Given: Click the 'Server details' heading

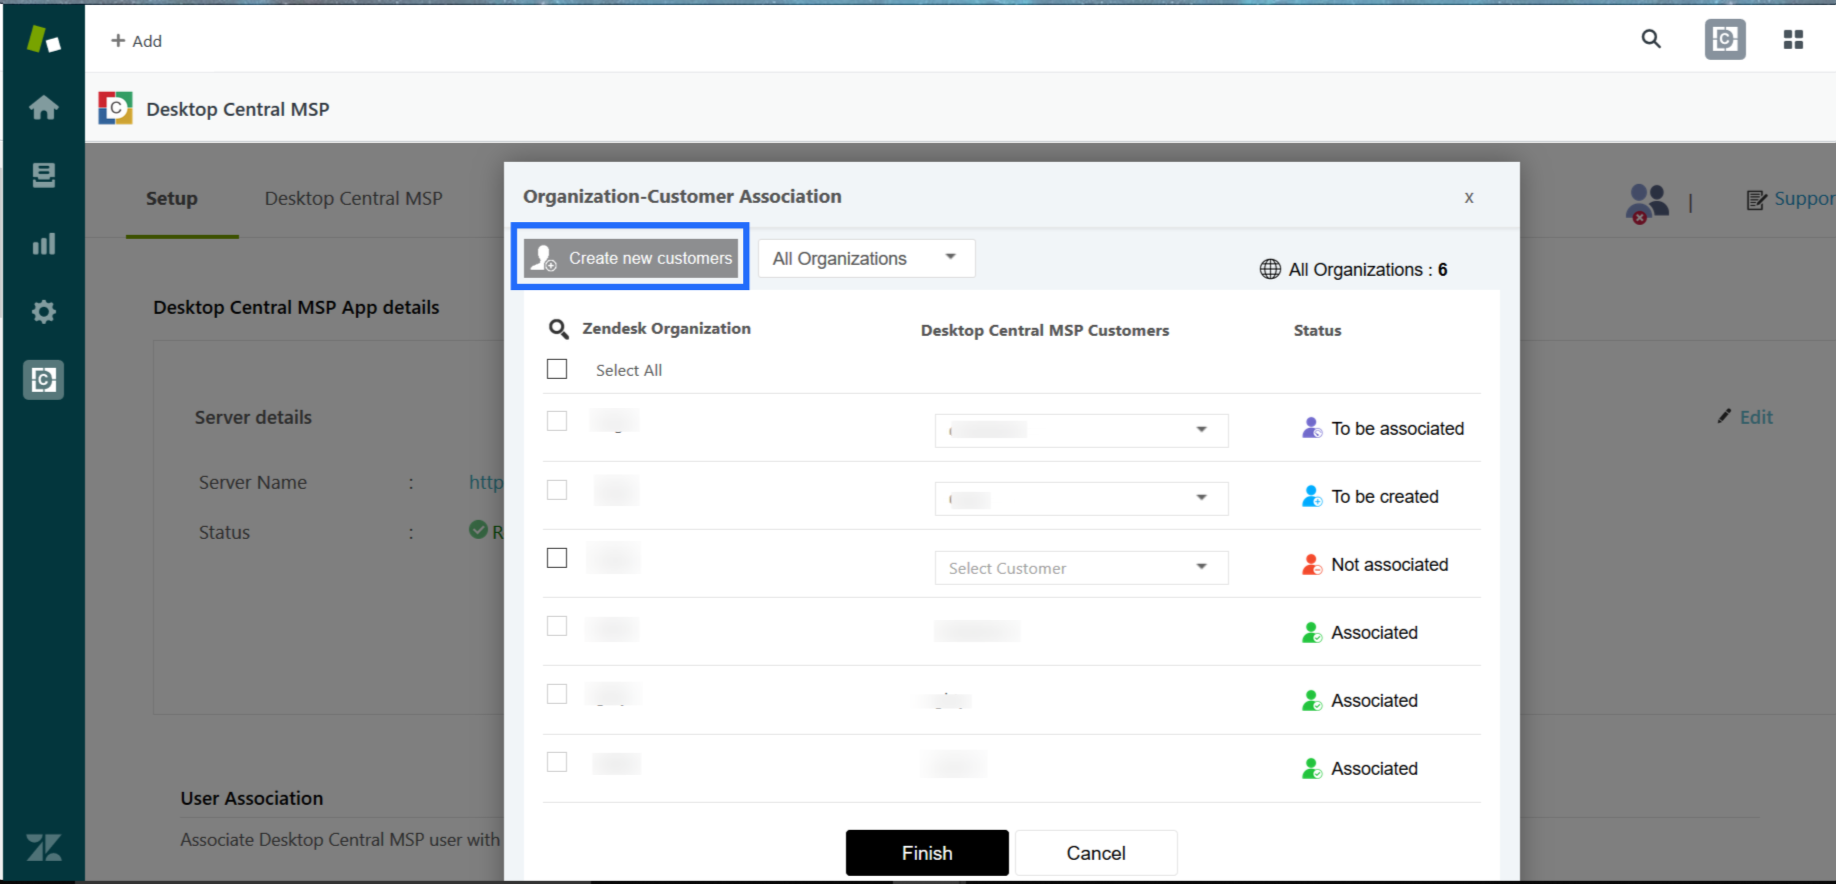Looking at the screenshot, I should tap(253, 417).
